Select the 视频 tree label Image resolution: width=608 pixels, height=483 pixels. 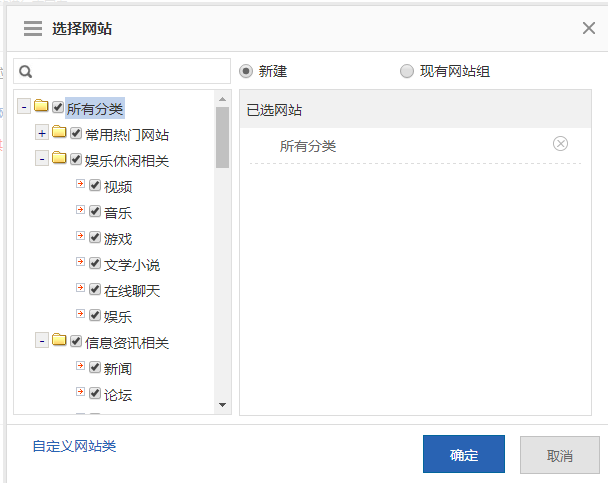tap(118, 187)
